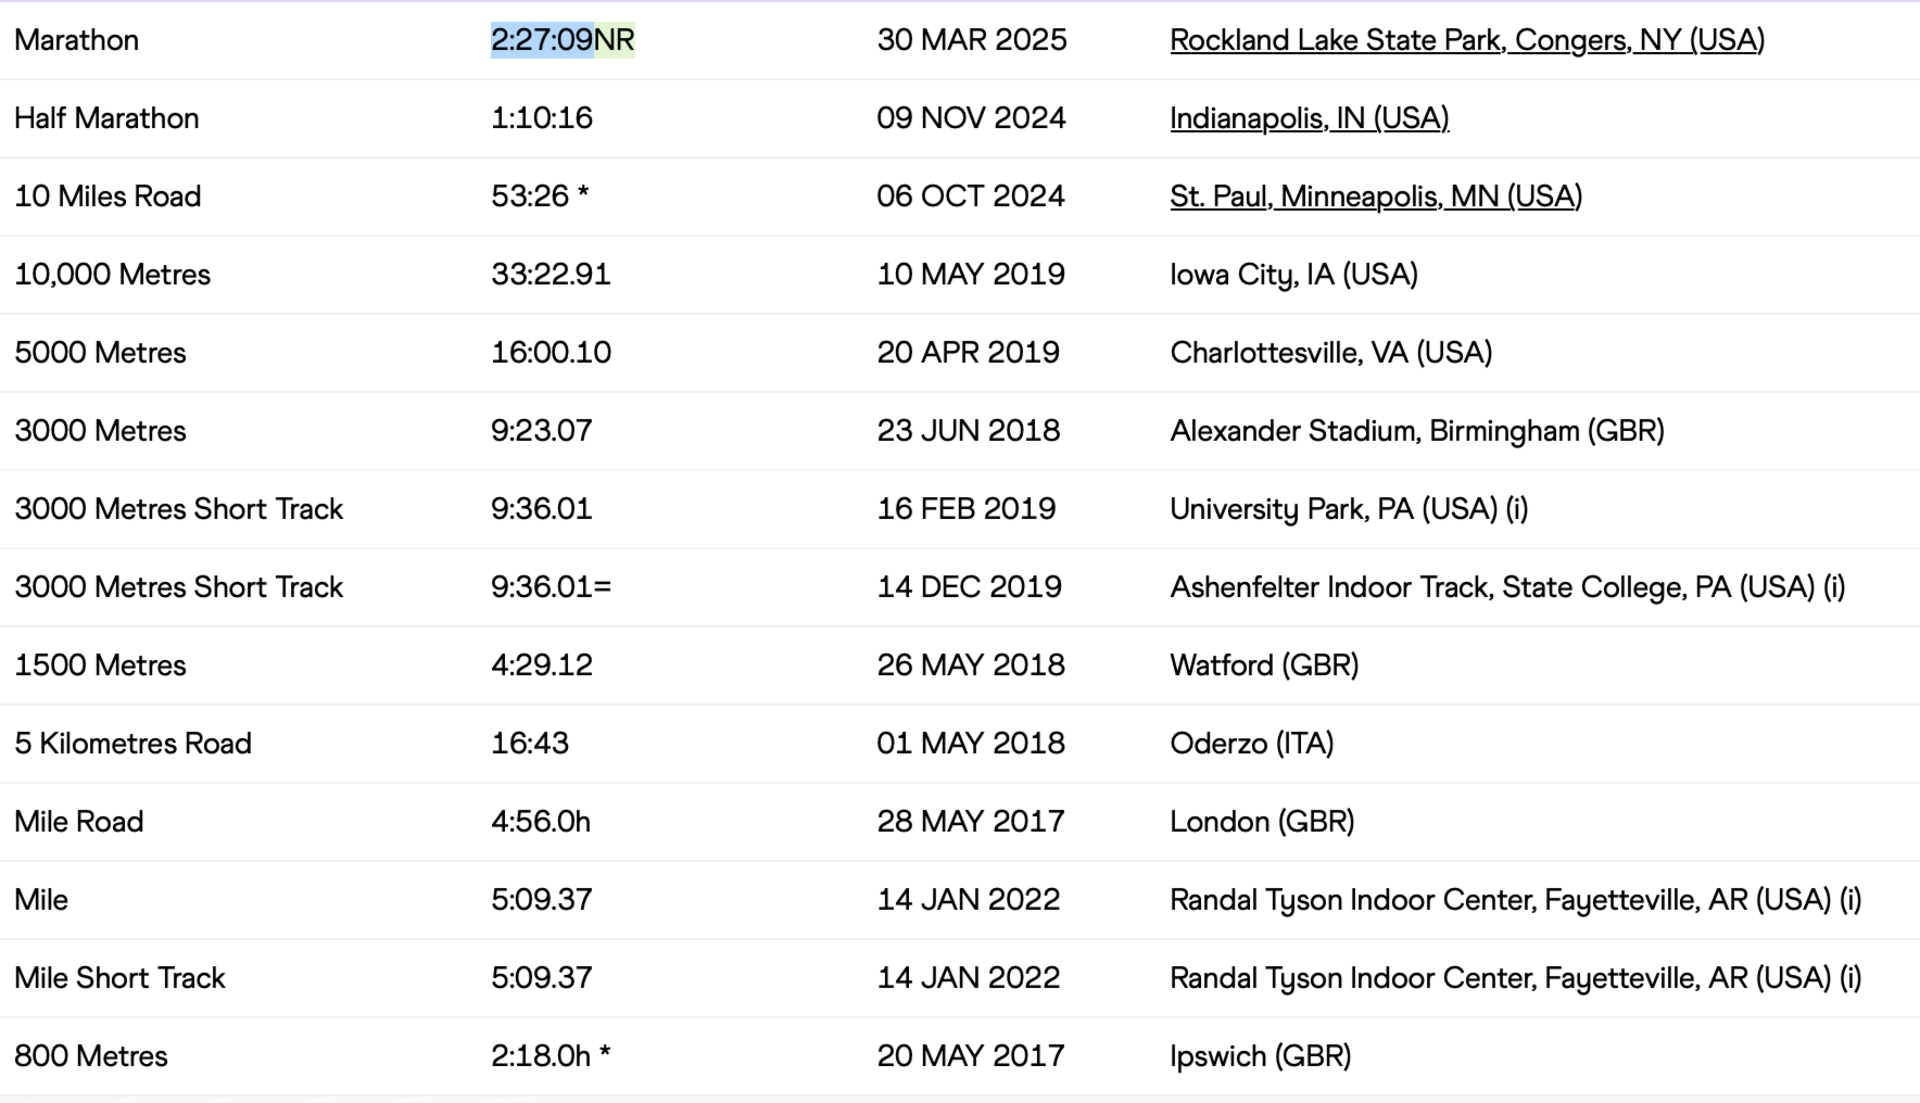Click the 10 Miles Road row label
Screen dimensions: 1920x1103
[x=108, y=196]
